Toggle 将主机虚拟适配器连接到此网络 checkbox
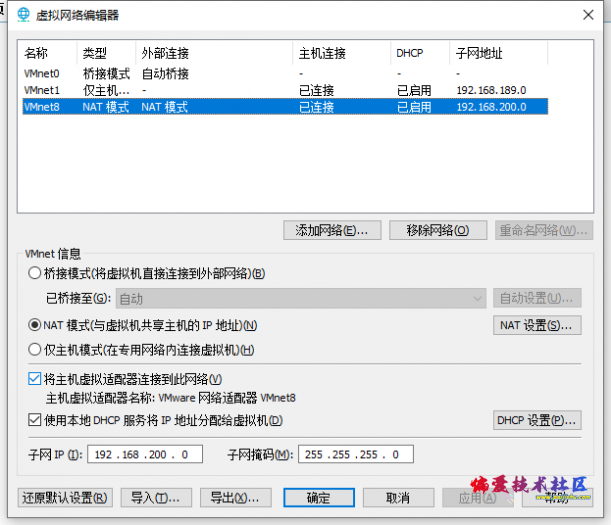611x525 pixels. (35, 378)
